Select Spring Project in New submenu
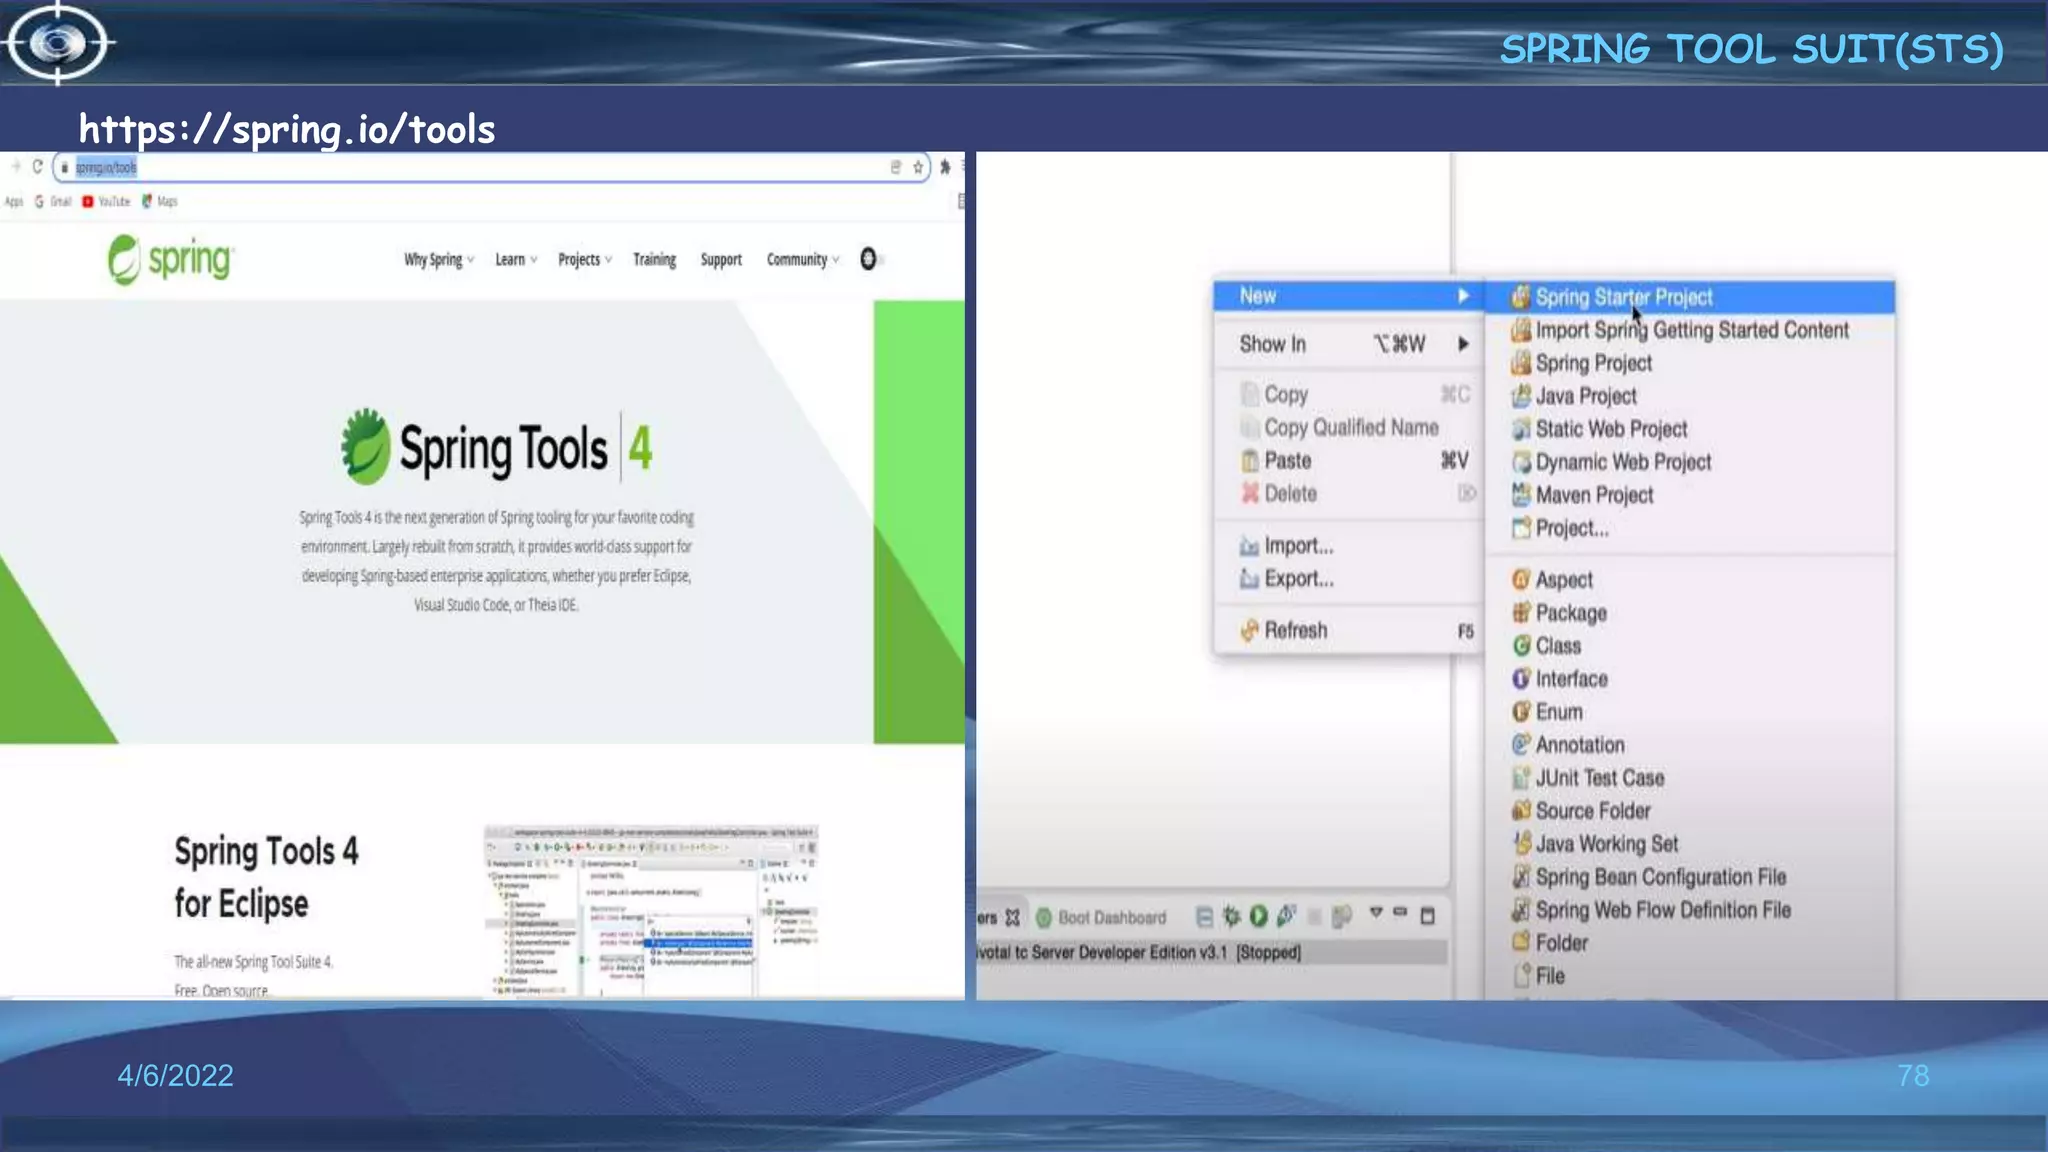Image resolution: width=2048 pixels, height=1152 pixels. [1689, 363]
